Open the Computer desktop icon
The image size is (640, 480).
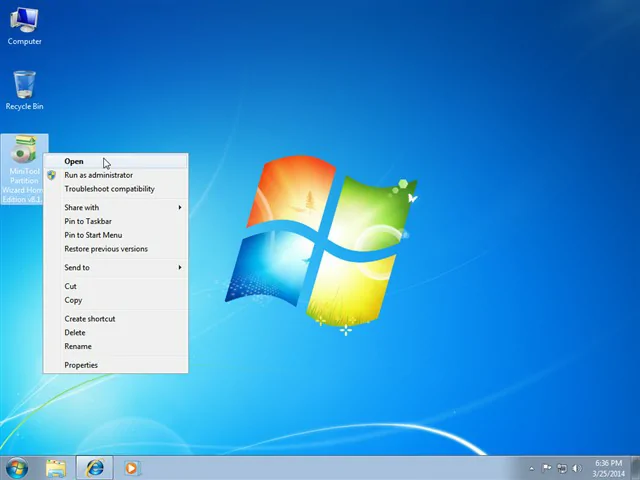click(x=24, y=25)
